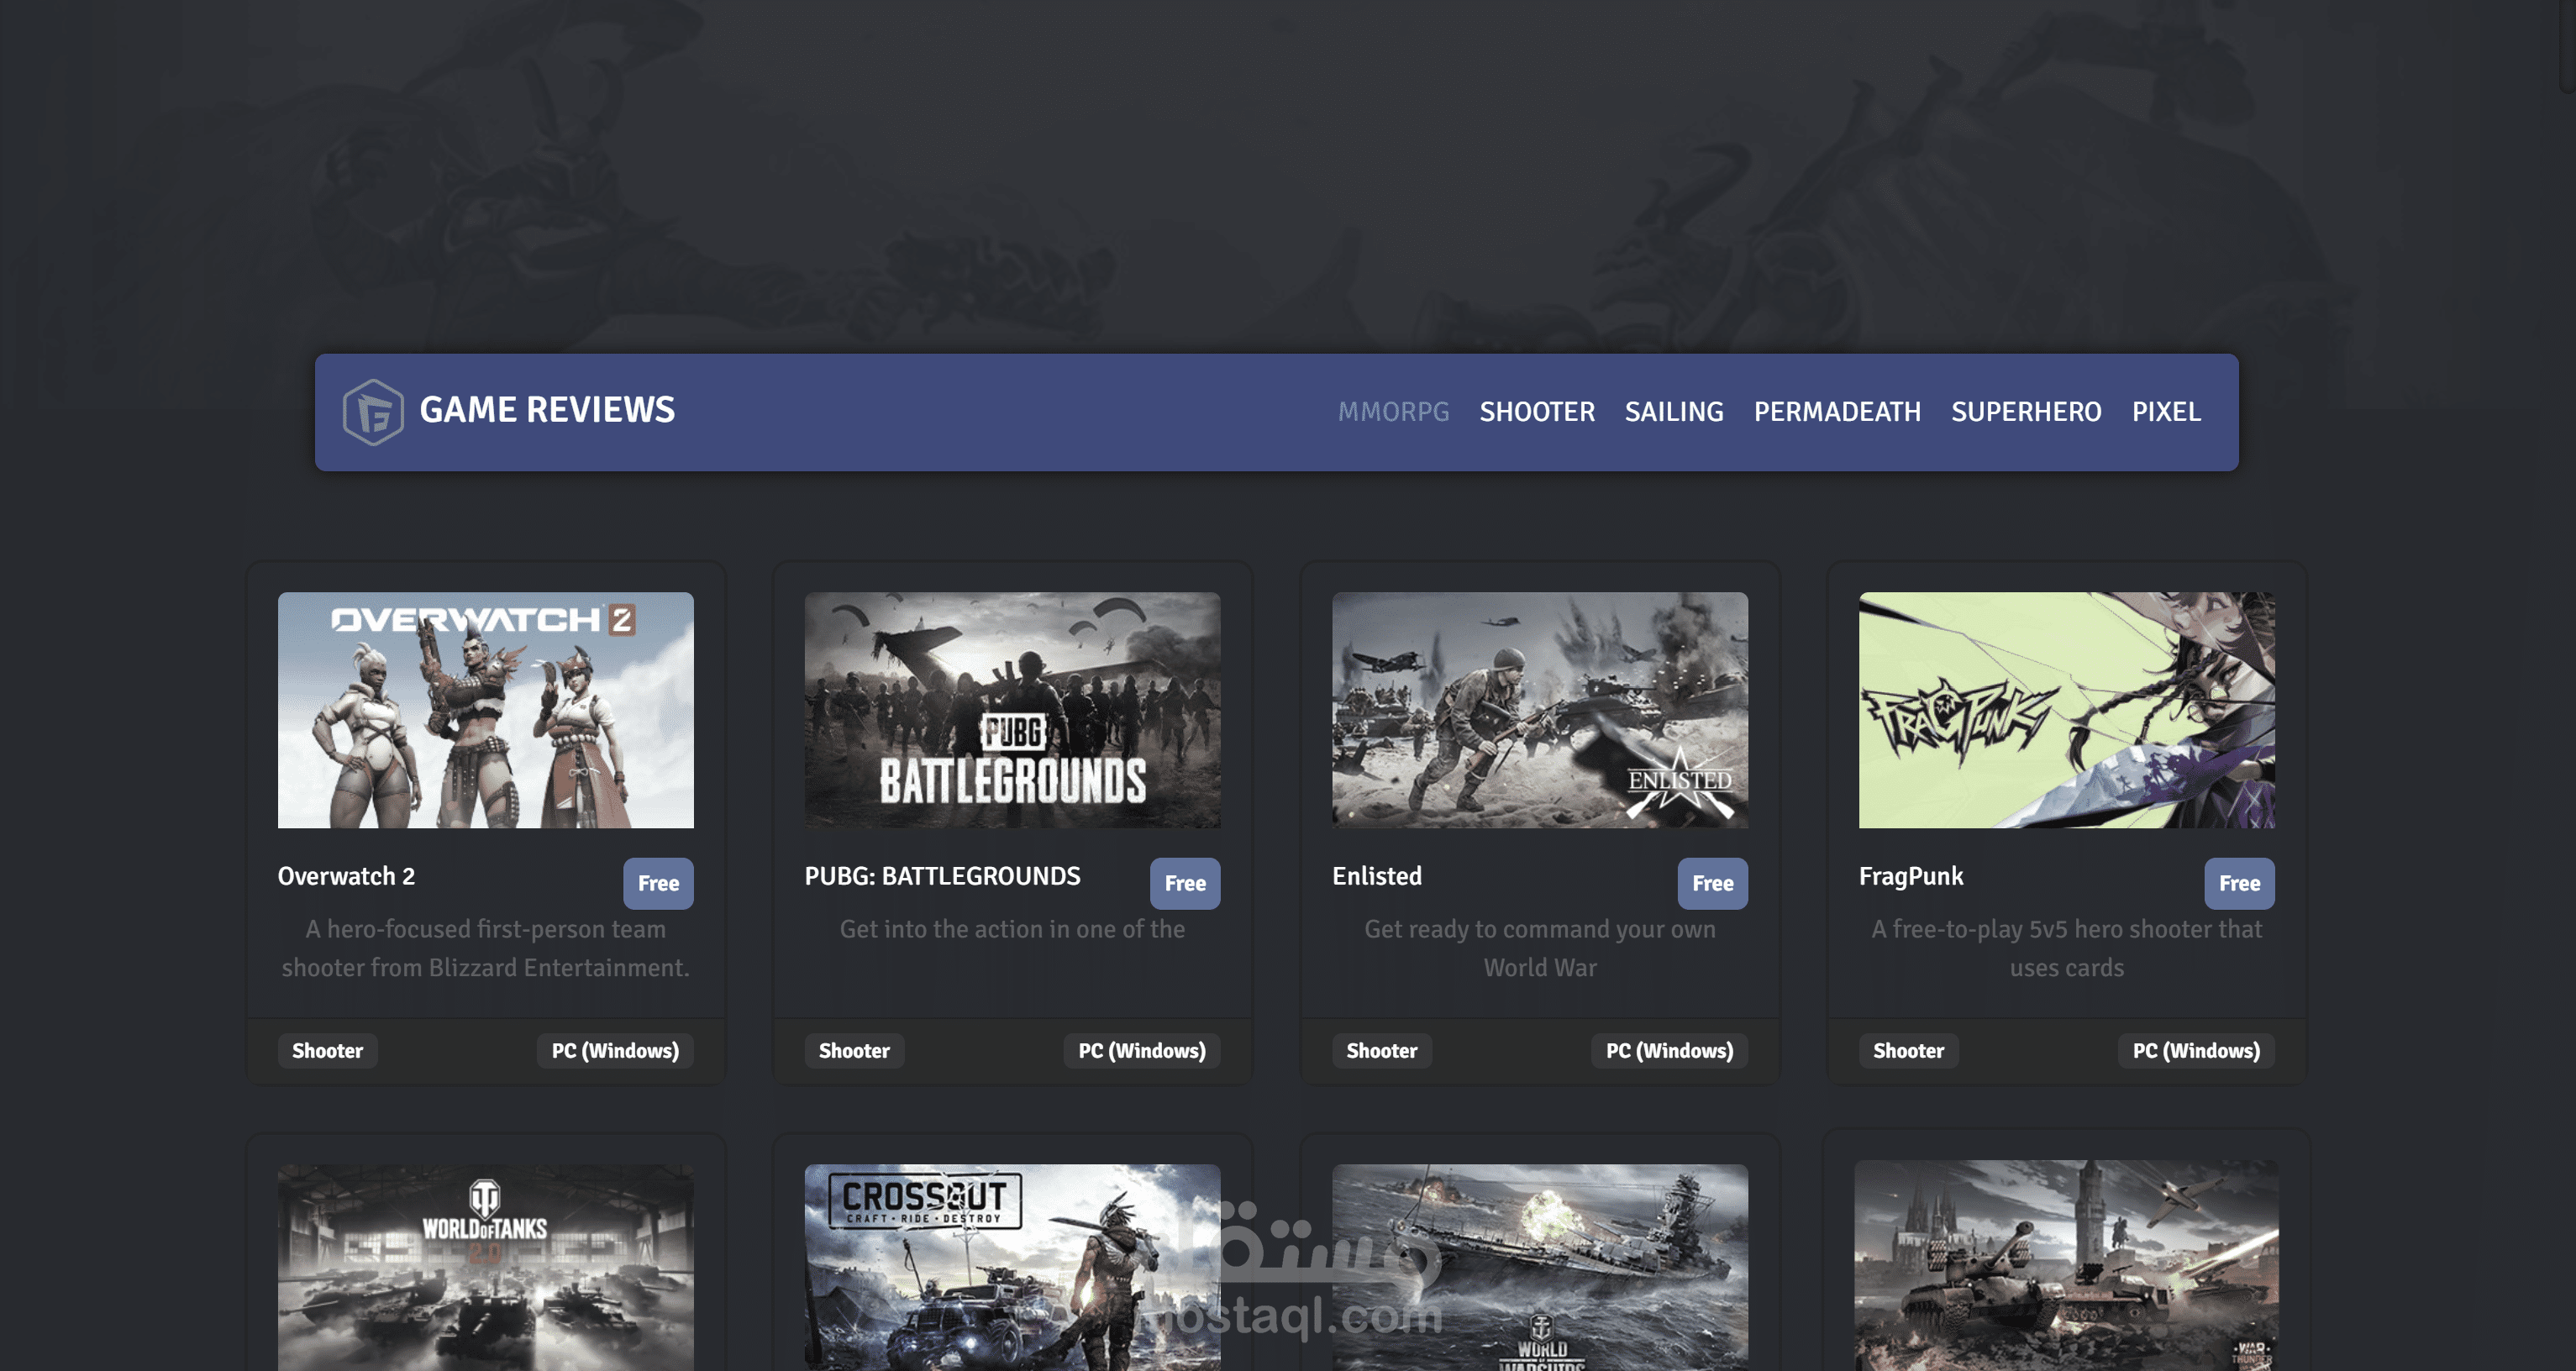This screenshot has height=1371, width=2576.
Task: Click the Game Reviews hexagon logo icon
Action: [373, 411]
